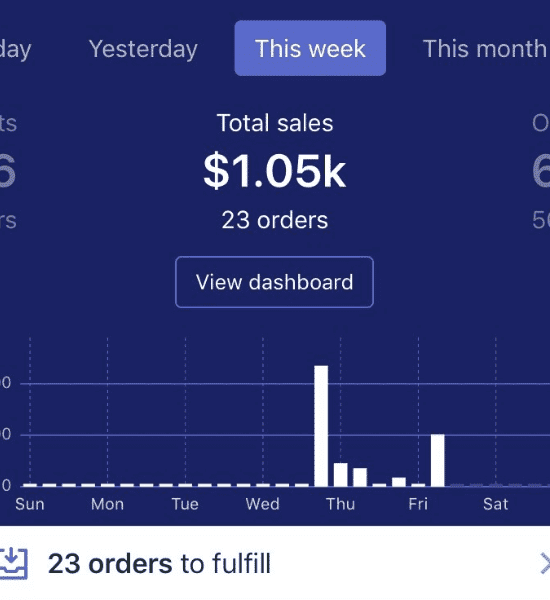550x600 pixels.
Task: Click the Mon label on chart axis
Action: point(107,504)
